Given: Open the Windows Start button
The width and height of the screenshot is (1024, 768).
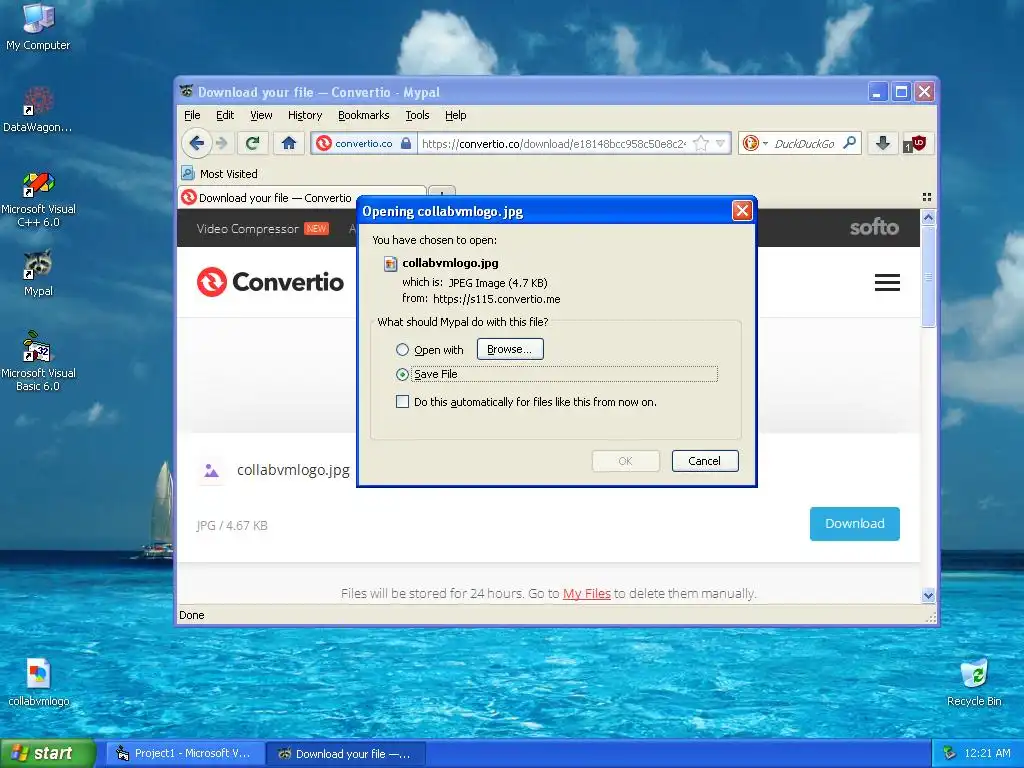Looking at the screenshot, I should pos(48,753).
